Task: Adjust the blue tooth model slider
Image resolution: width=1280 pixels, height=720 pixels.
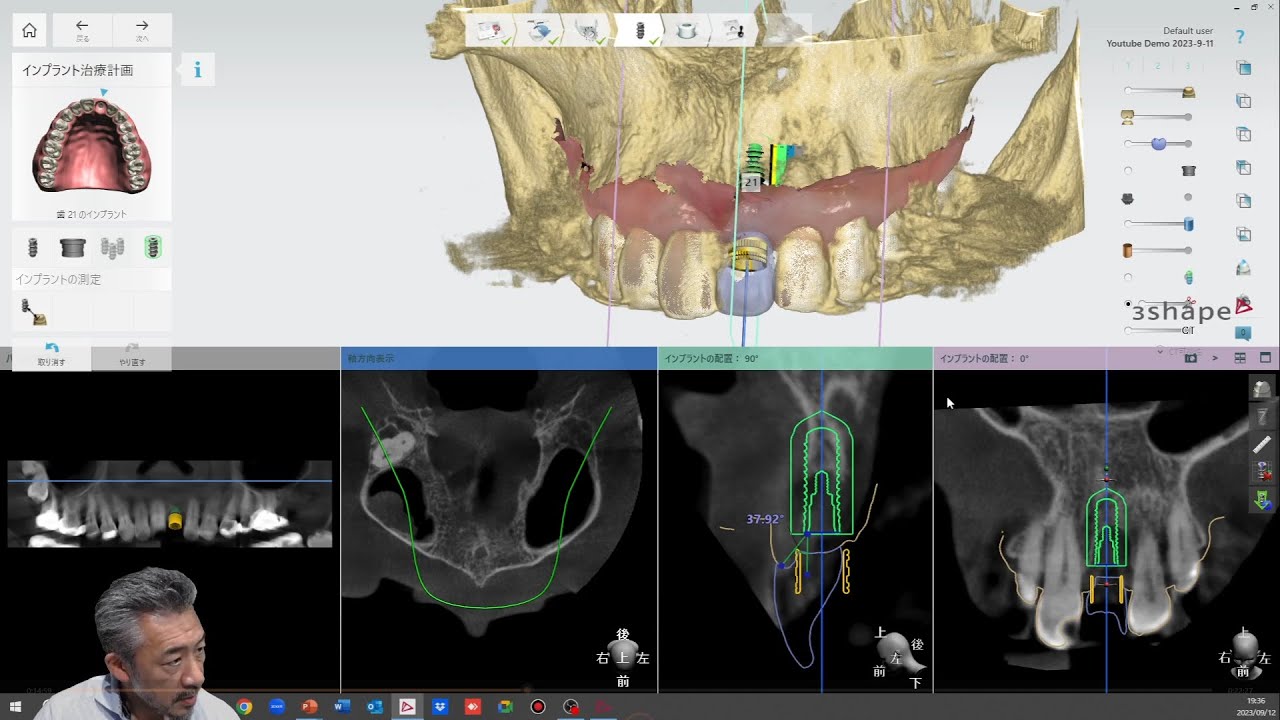Action: point(1158,144)
